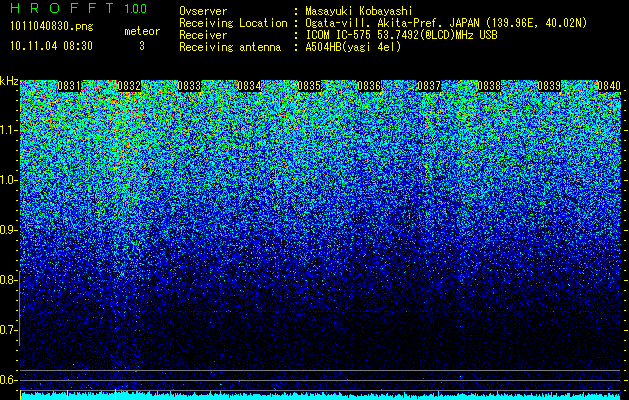The height and width of the screenshot is (400, 629).
Task: Click the 0840 time marker
Action: pos(609,86)
